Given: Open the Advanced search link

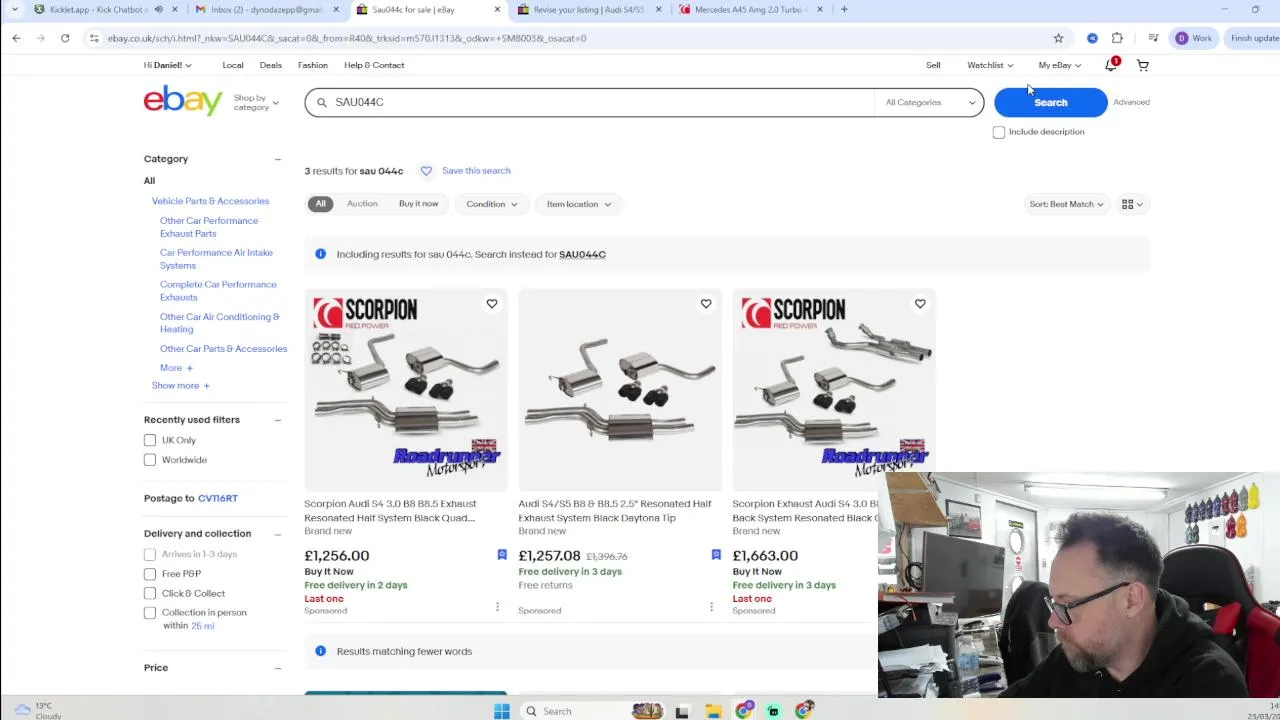Looking at the screenshot, I should (1131, 102).
